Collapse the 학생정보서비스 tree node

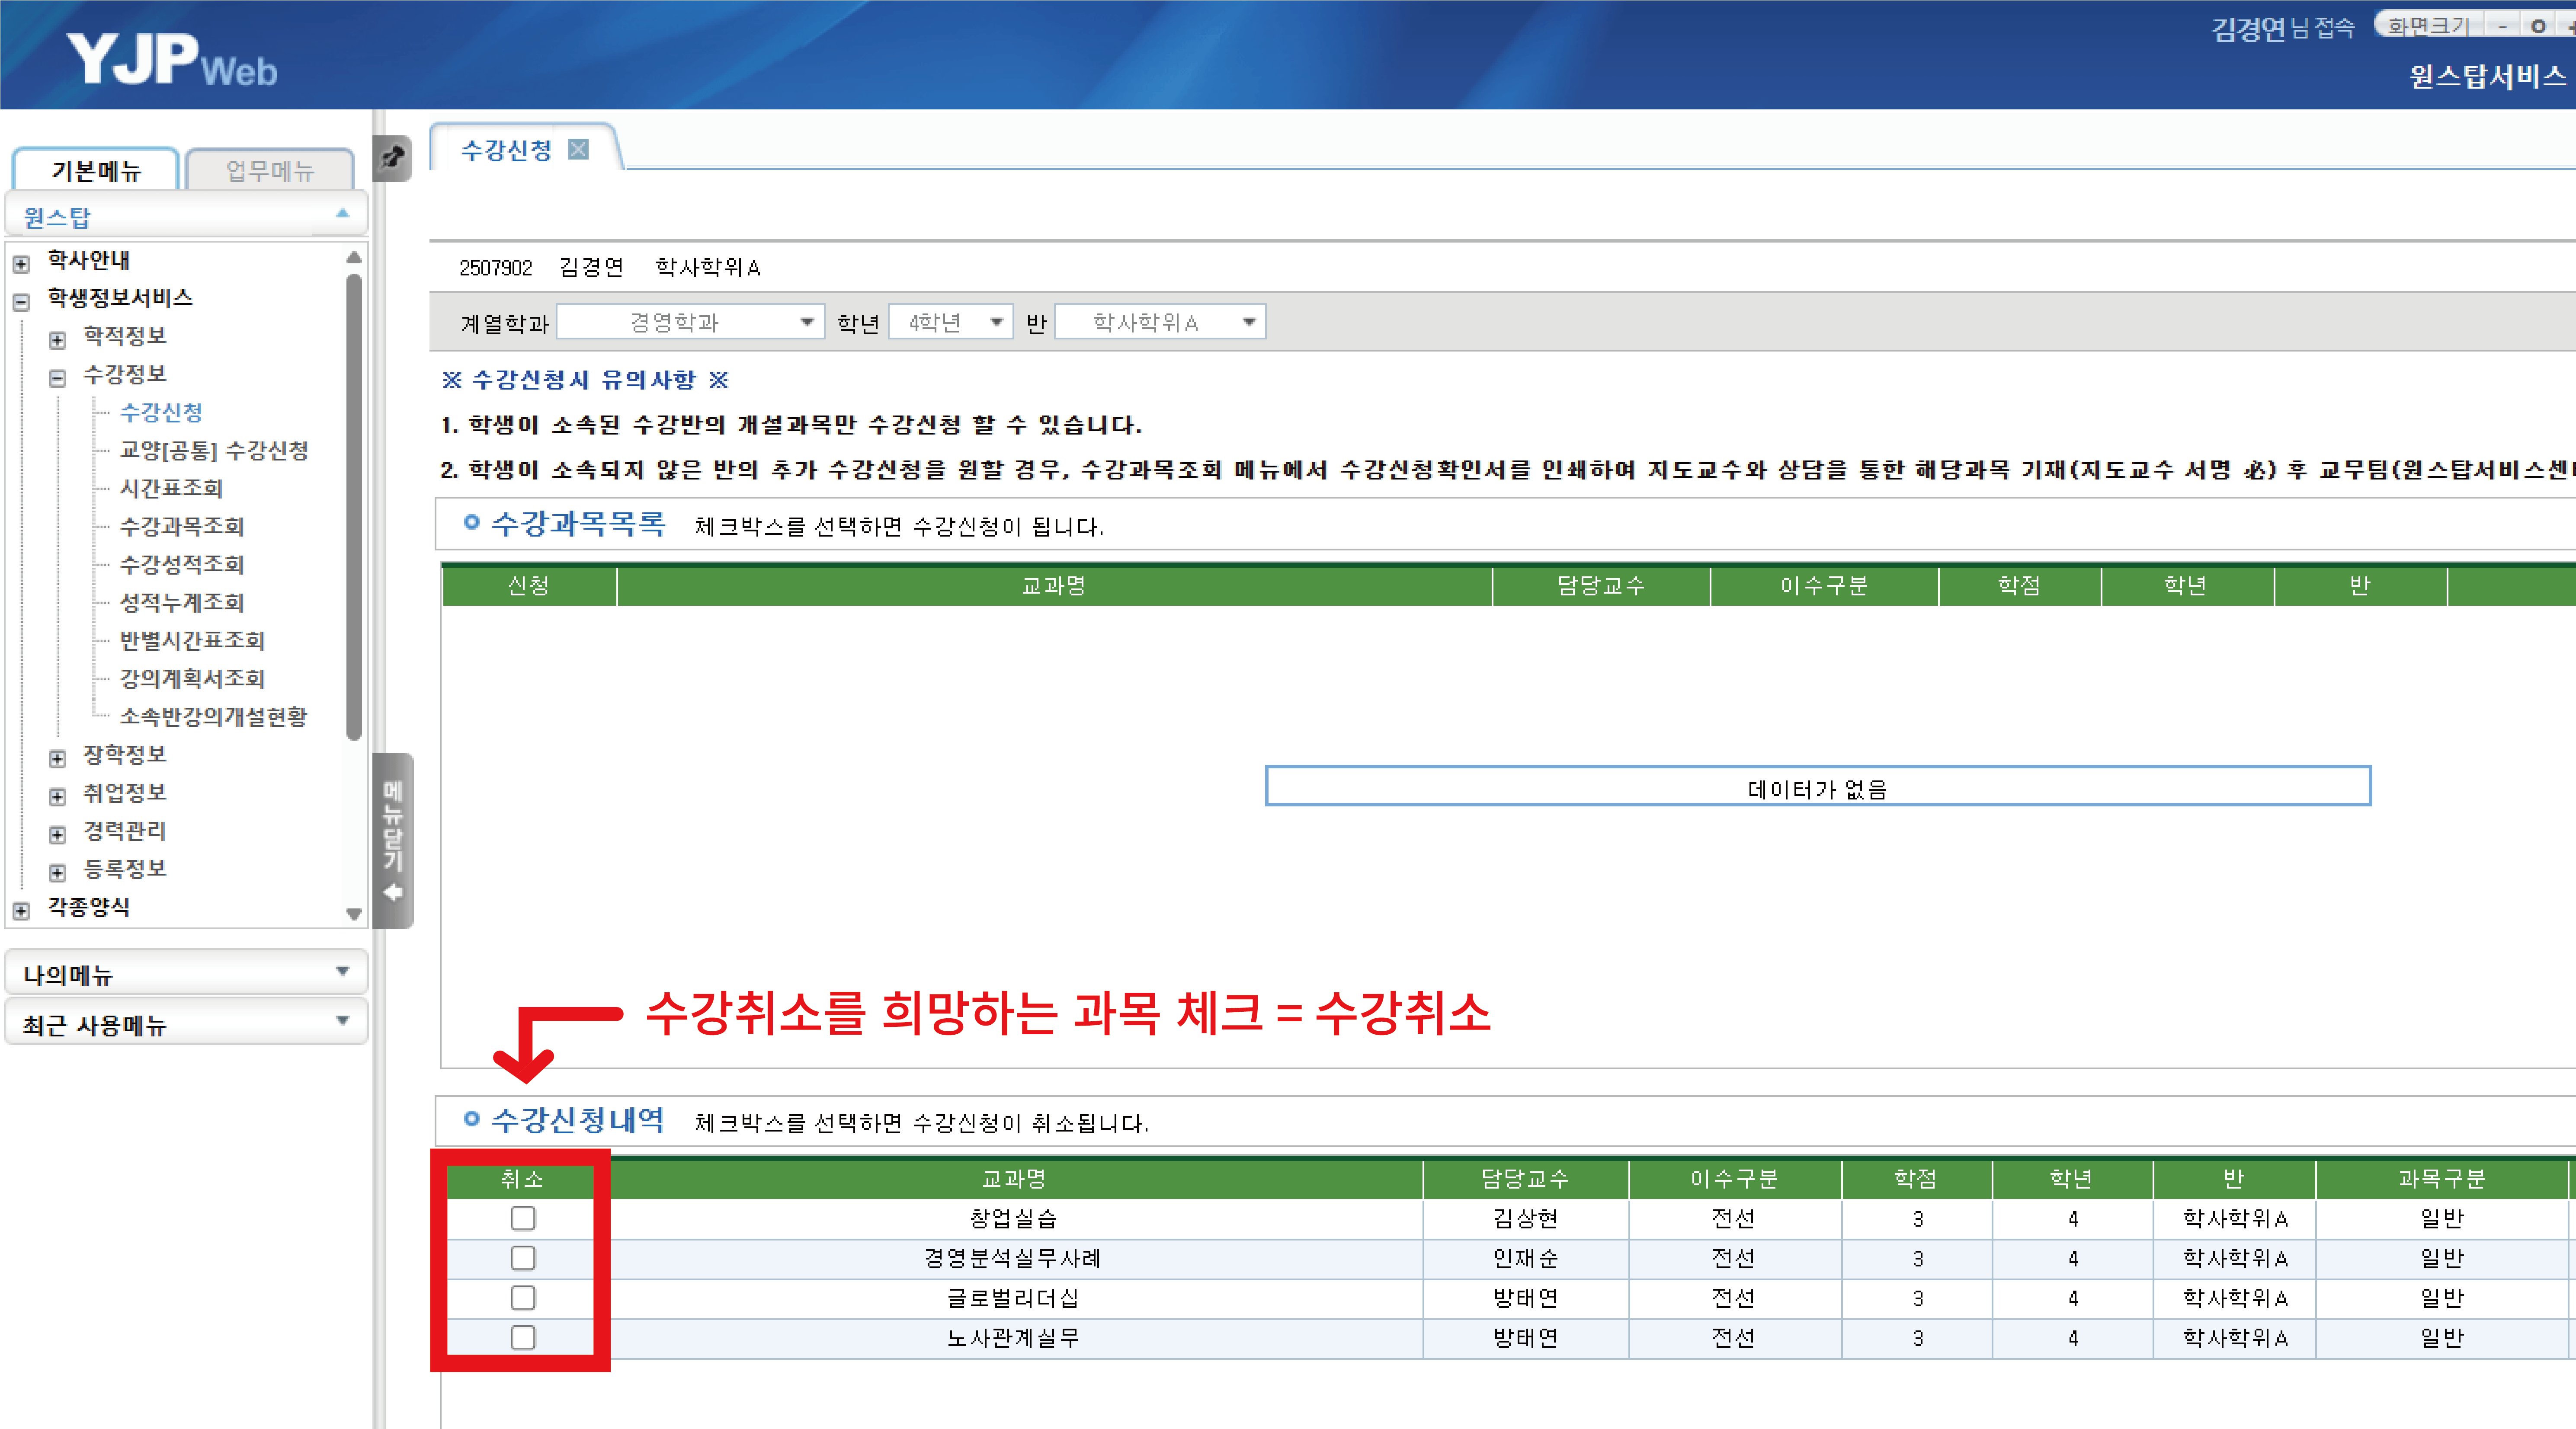click(x=21, y=302)
